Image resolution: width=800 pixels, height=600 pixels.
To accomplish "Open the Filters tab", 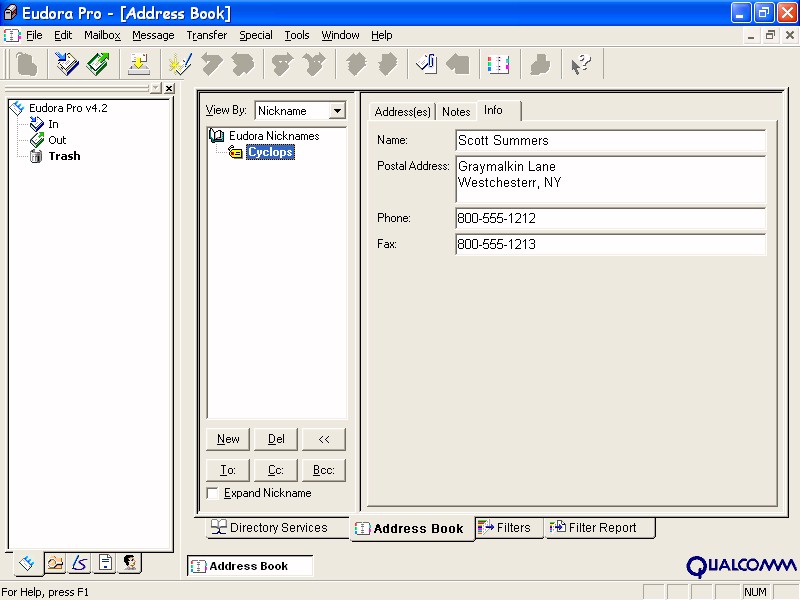I will (509, 528).
